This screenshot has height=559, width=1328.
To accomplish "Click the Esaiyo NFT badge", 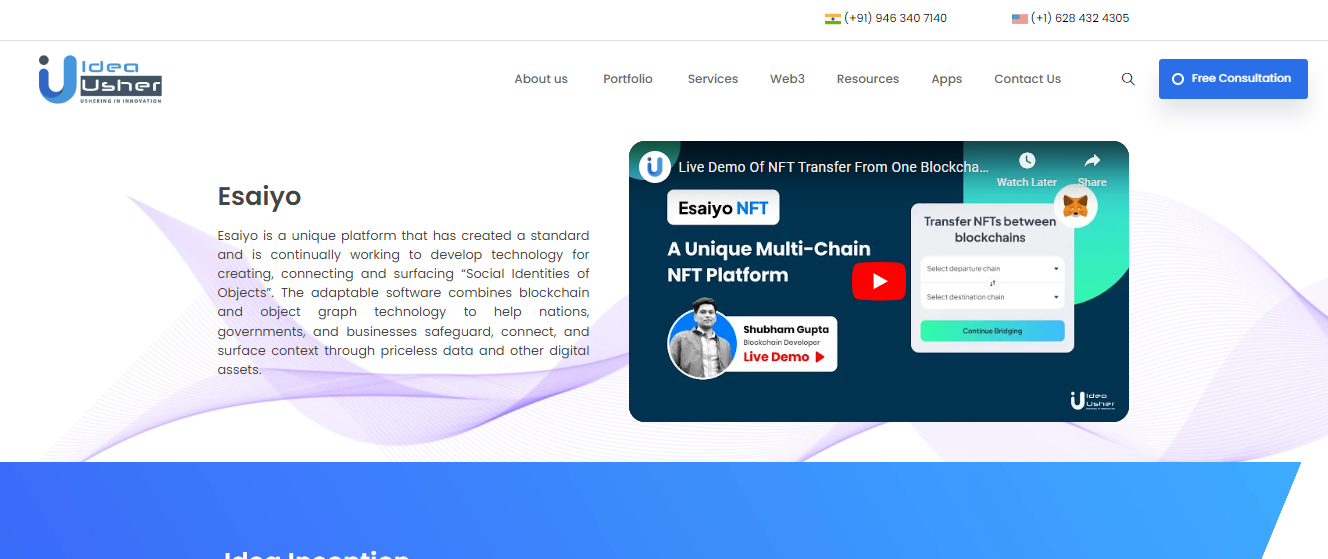I will pos(723,208).
